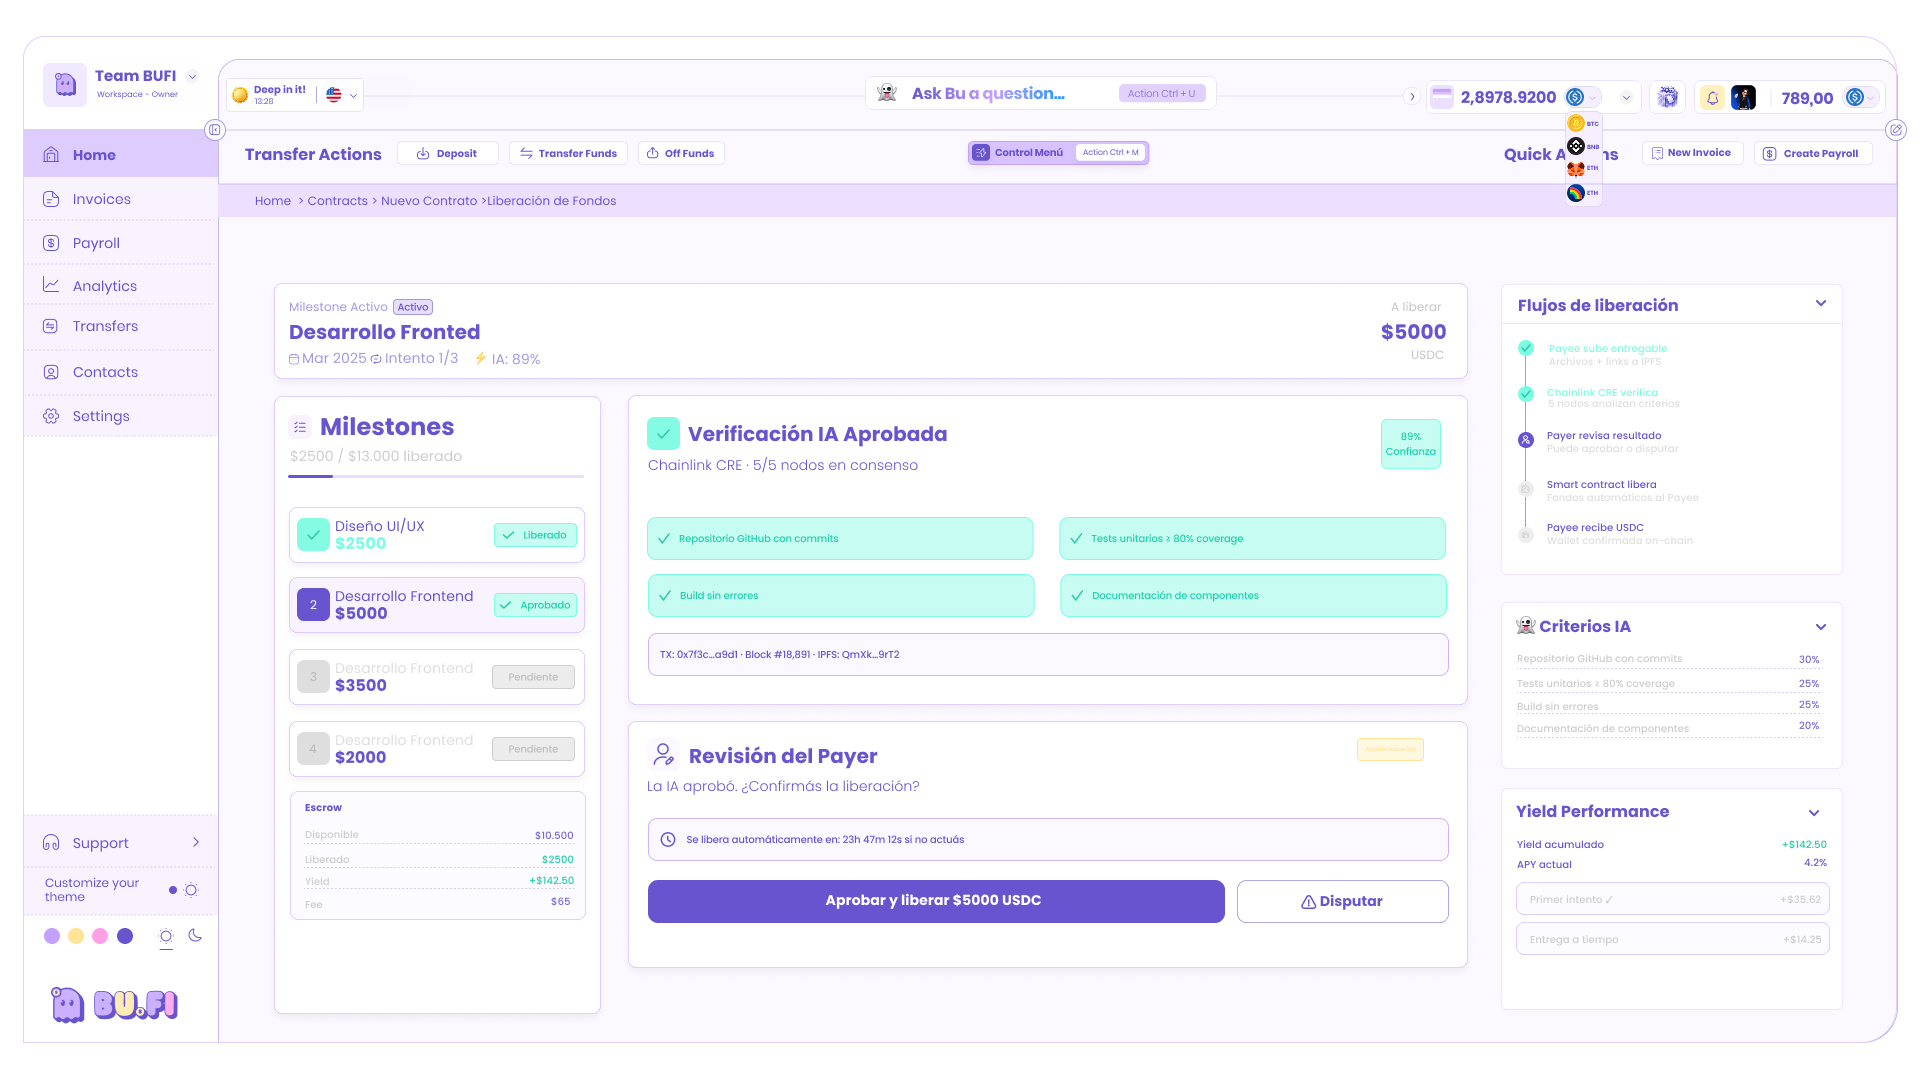The image size is (1920, 1080).
Task: Switch to dark mode moon icon
Action: [195, 936]
